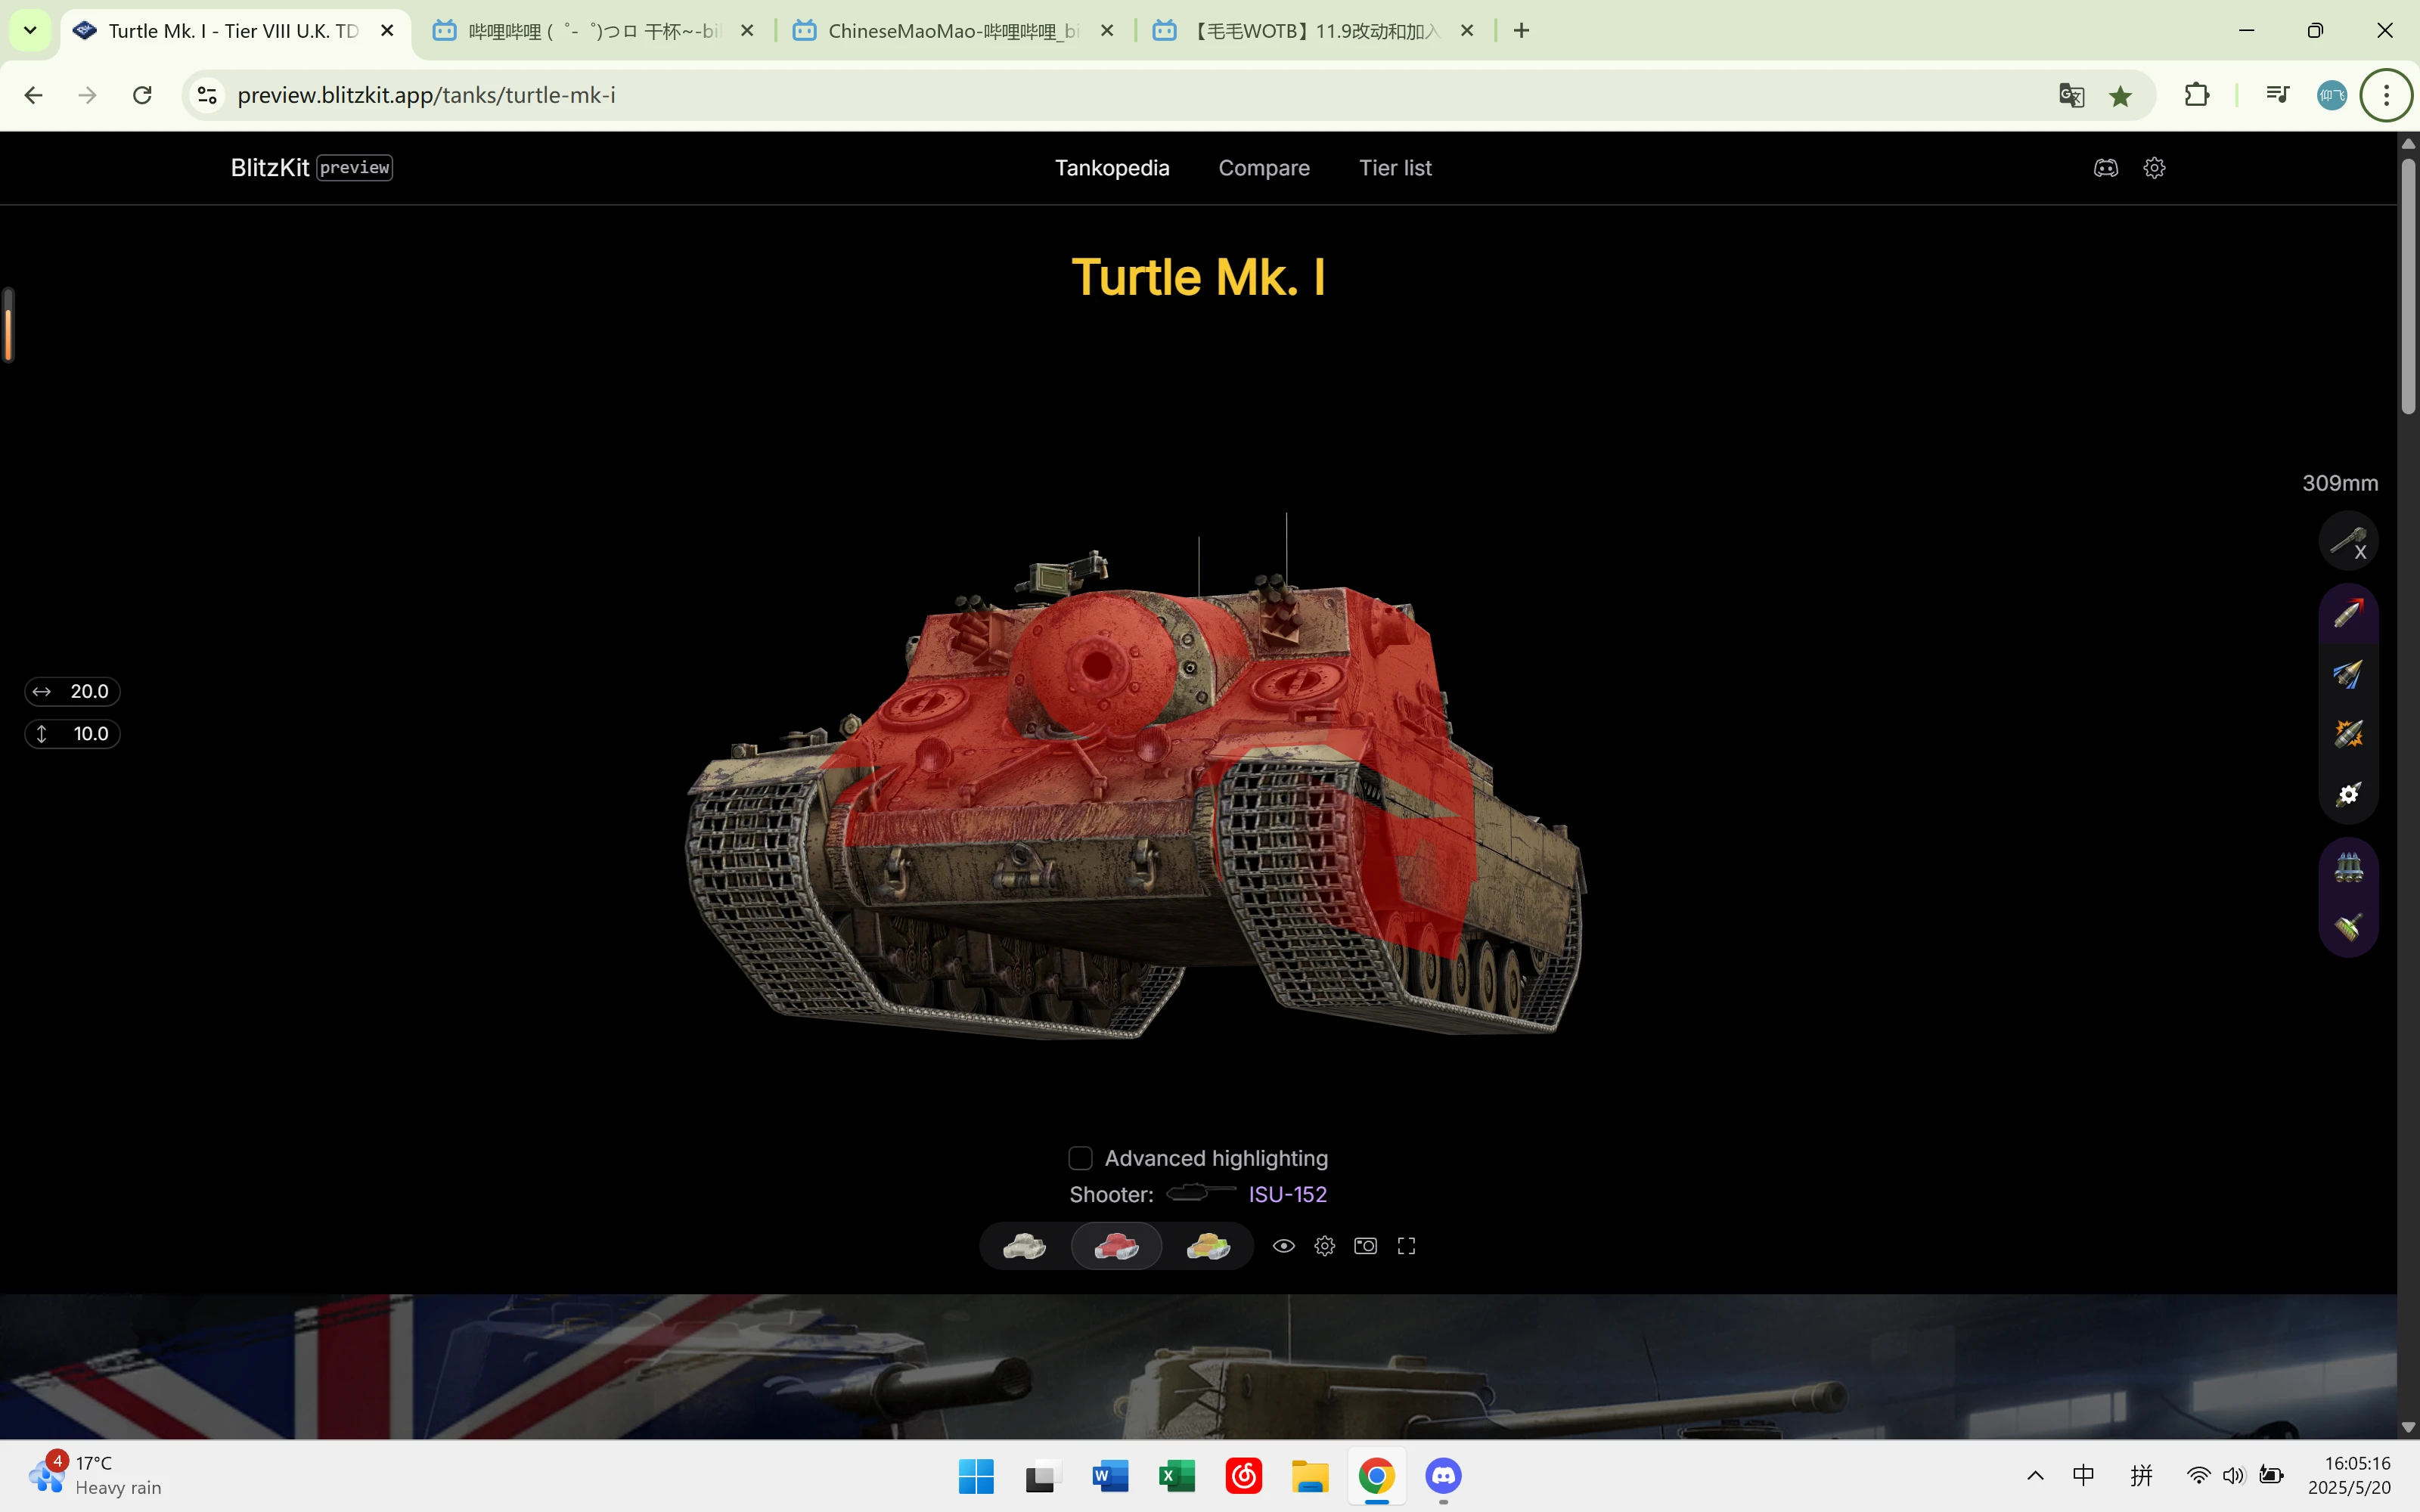Select the APCR shell with blue streaks
This screenshot has width=2420, height=1512.
click(x=2348, y=673)
